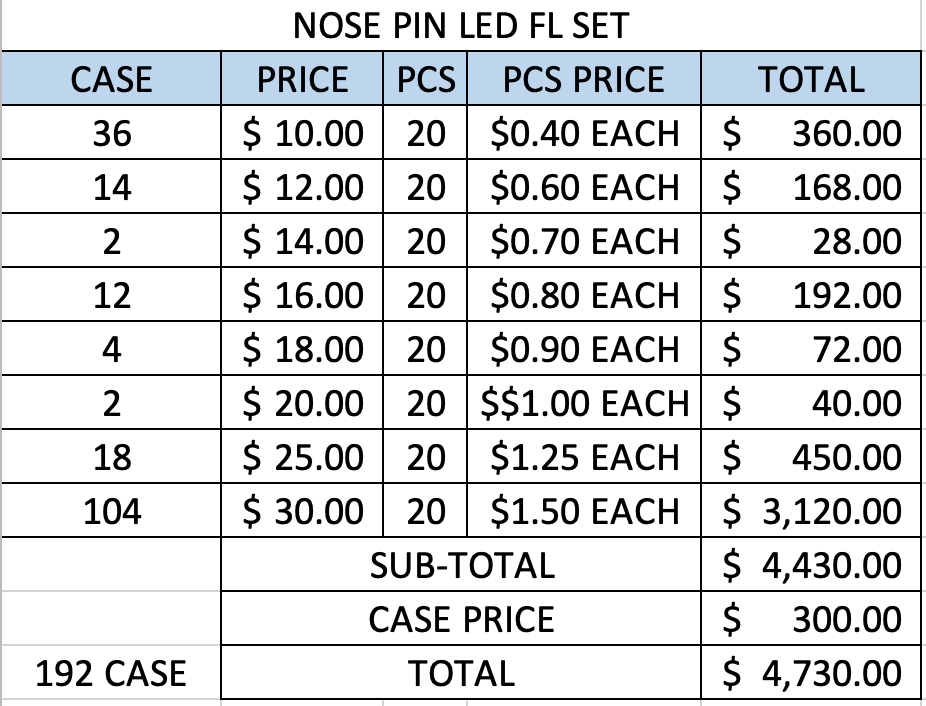Select the PCS column header cell
The height and width of the screenshot is (706, 926).
426,79
